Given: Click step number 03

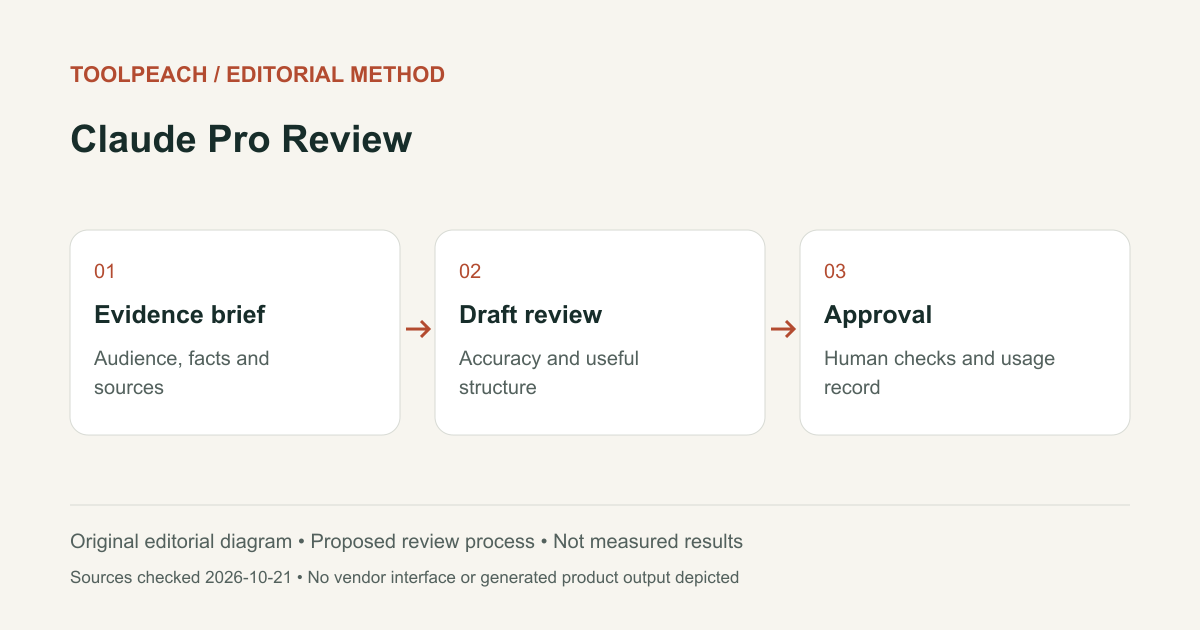Looking at the screenshot, I should click(x=835, y=271).
